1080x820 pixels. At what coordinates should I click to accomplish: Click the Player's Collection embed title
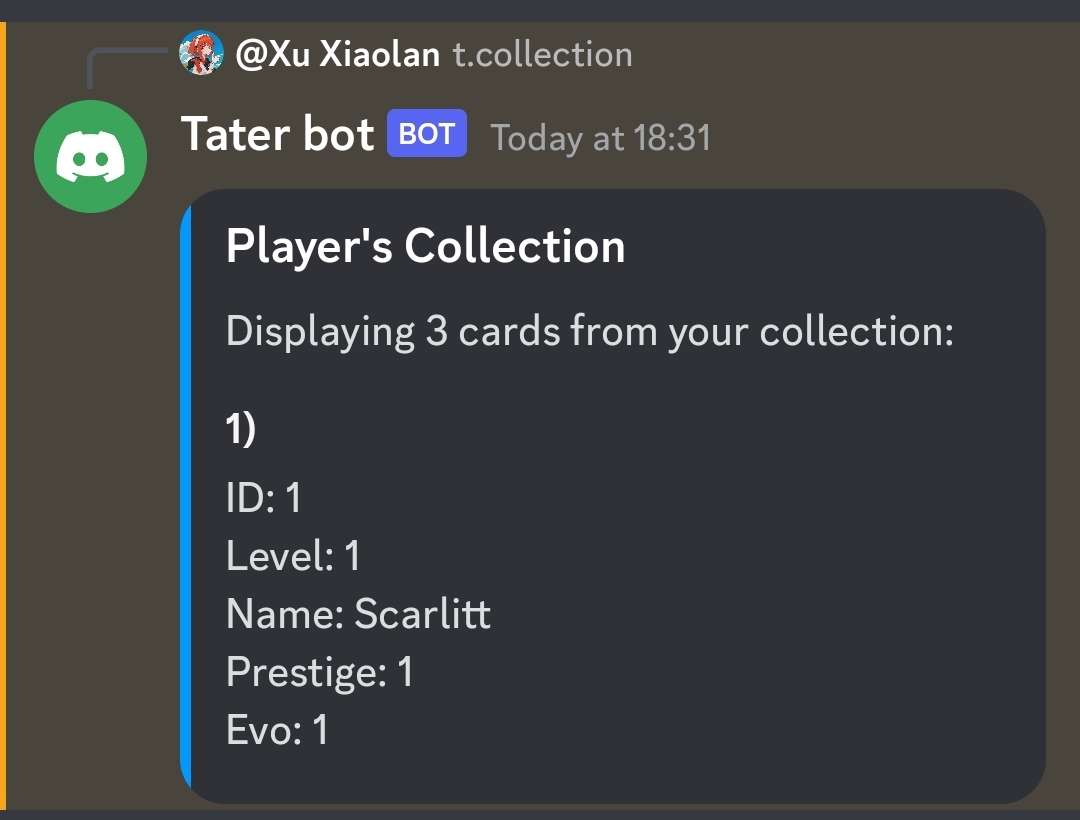tap(426, 246)
